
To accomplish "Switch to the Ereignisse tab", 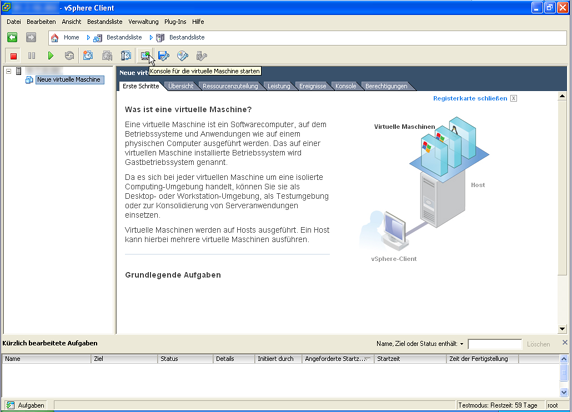I will click(313, 86).
